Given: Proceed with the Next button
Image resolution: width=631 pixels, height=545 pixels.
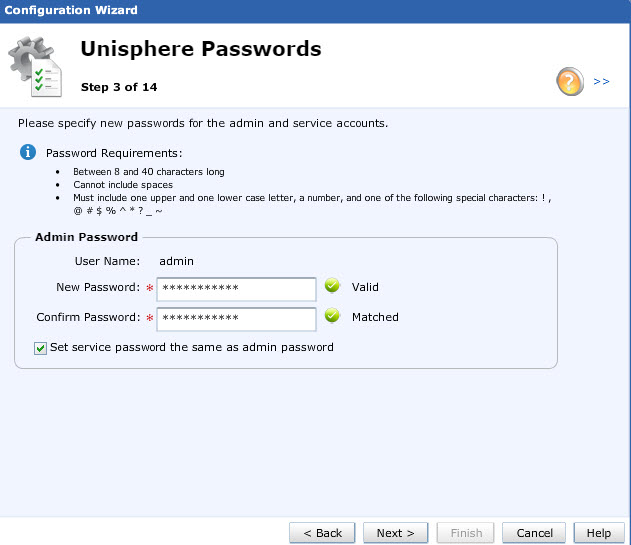Looking at the screenshot, I should click(x=395, y=533).
